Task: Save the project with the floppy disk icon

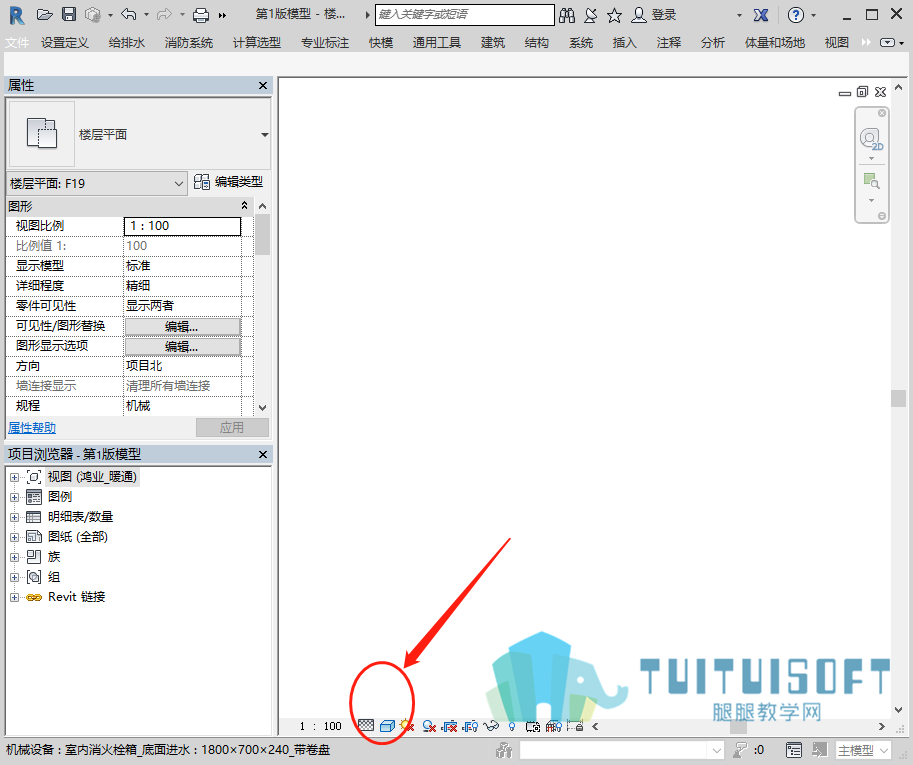Action: [69, 15]
